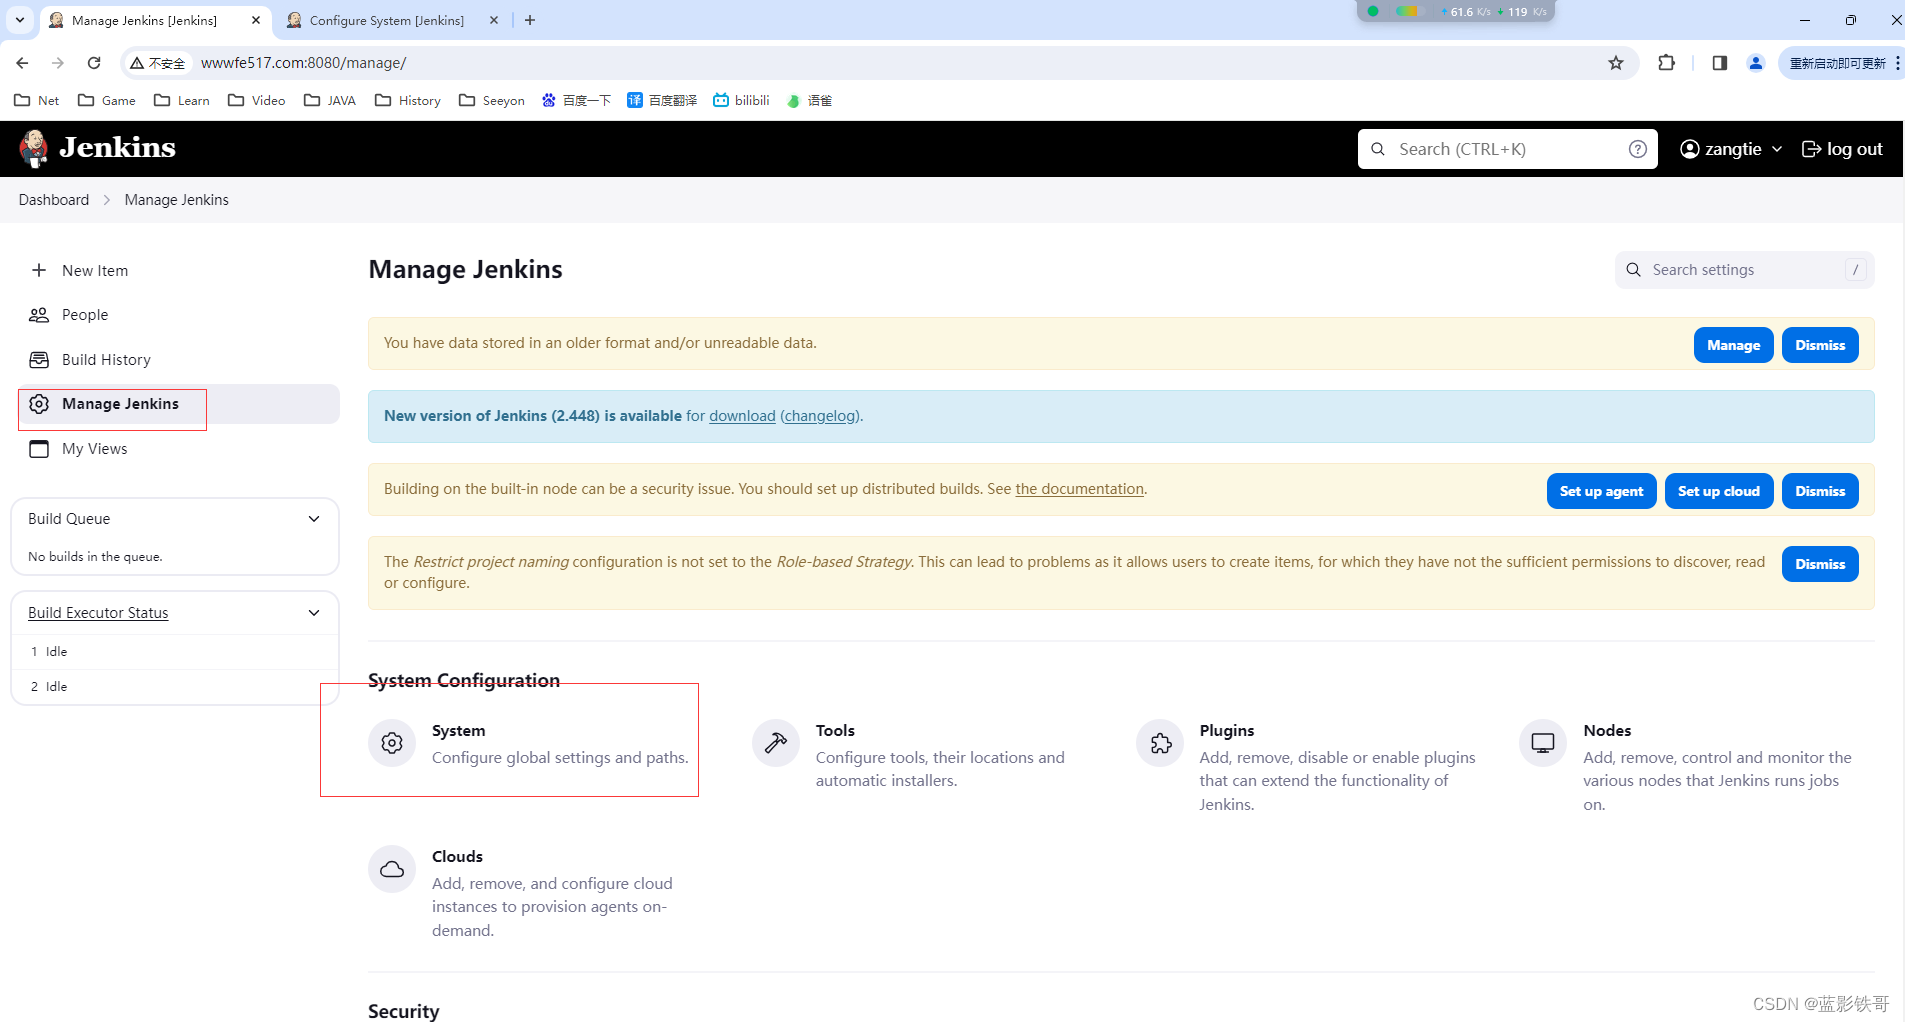Click the Set up agent button

point(1601,491)
